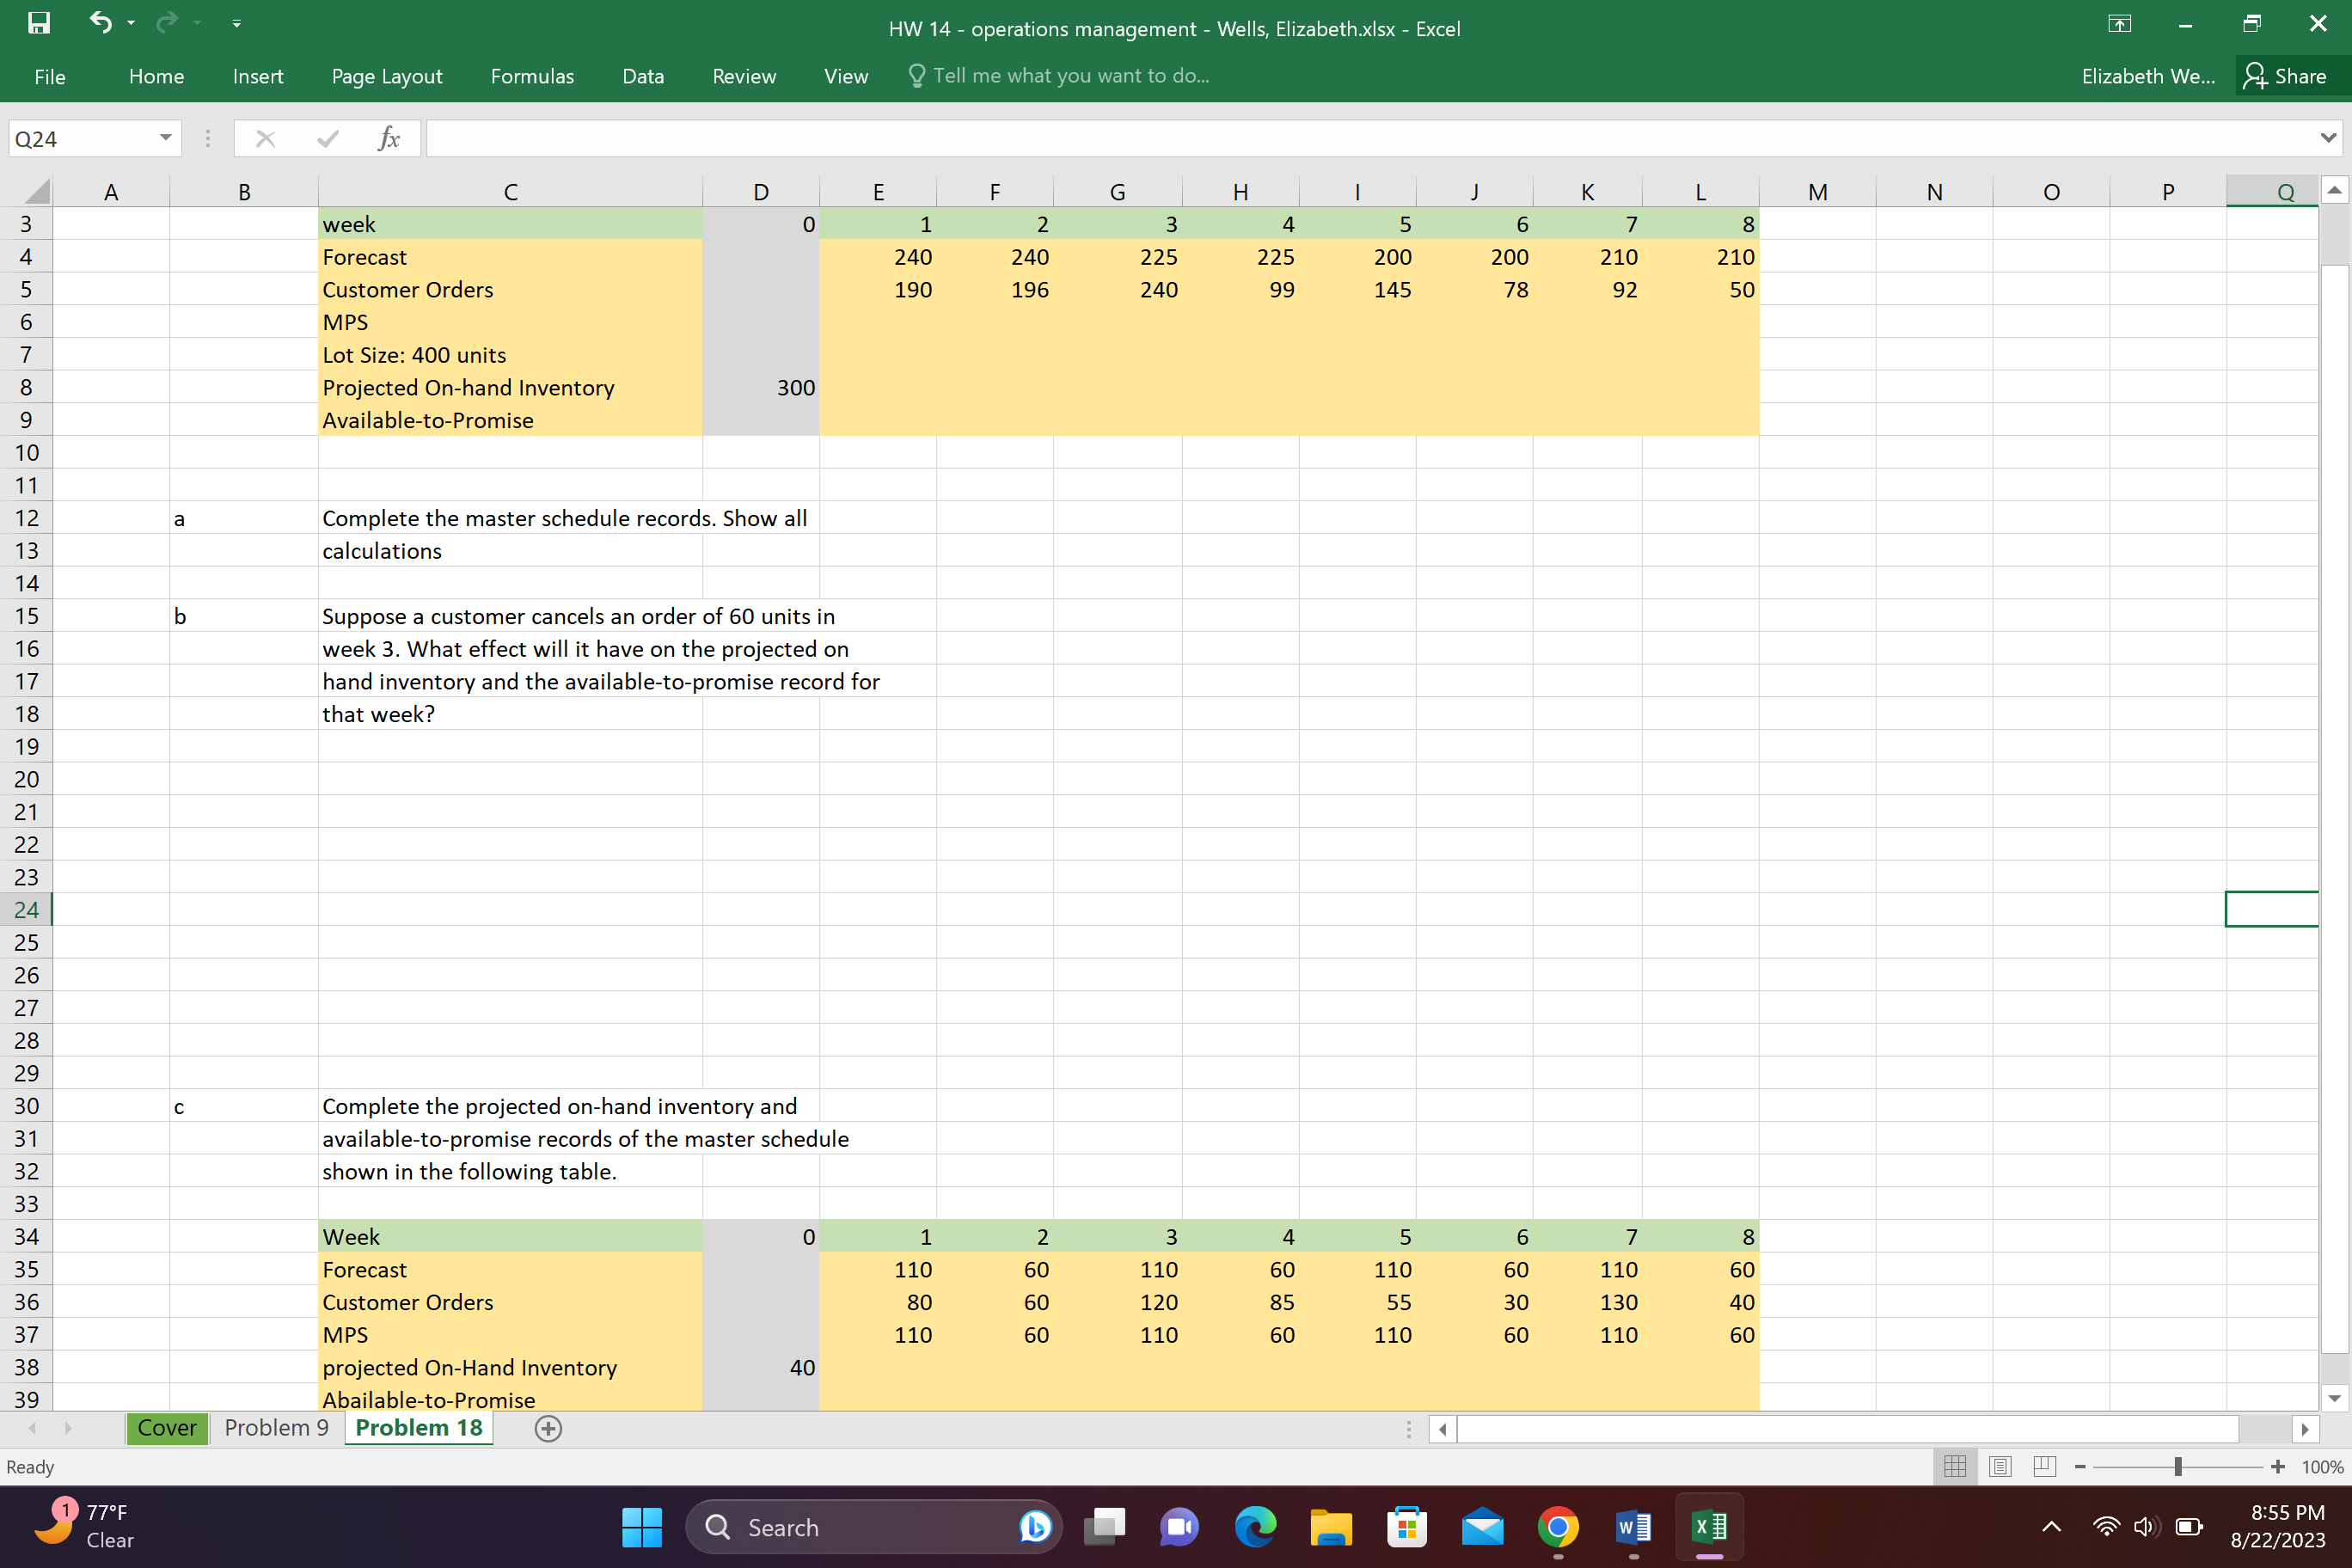
Task: Open the Insert Function dialog
Action: 389,138
